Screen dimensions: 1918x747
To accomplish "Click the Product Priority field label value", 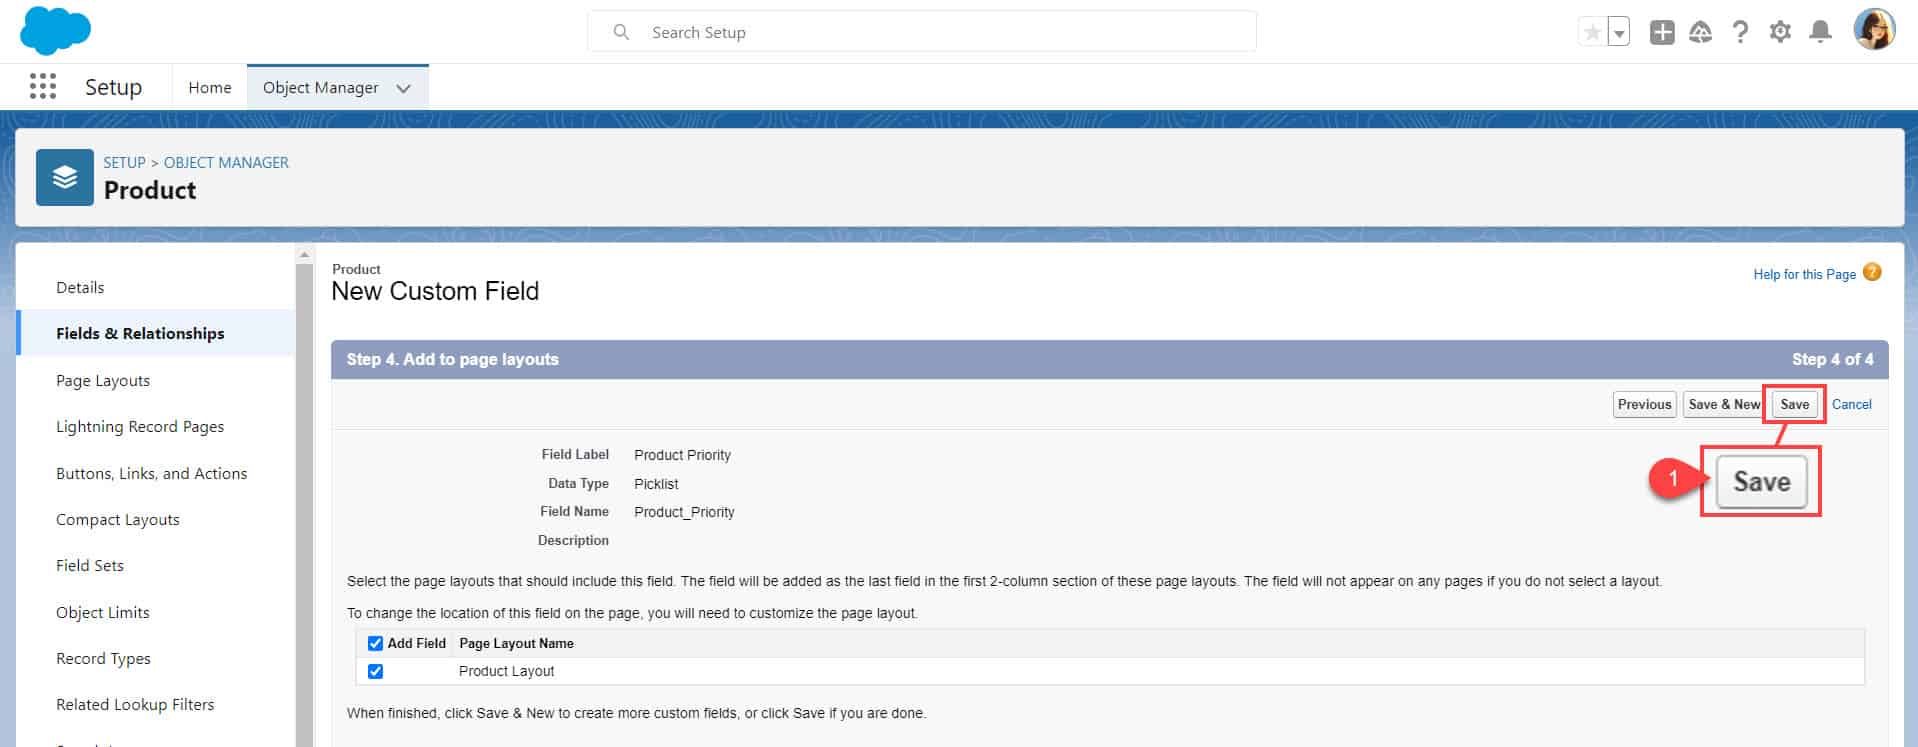I will pyautogui.click(x=682, y=455).
